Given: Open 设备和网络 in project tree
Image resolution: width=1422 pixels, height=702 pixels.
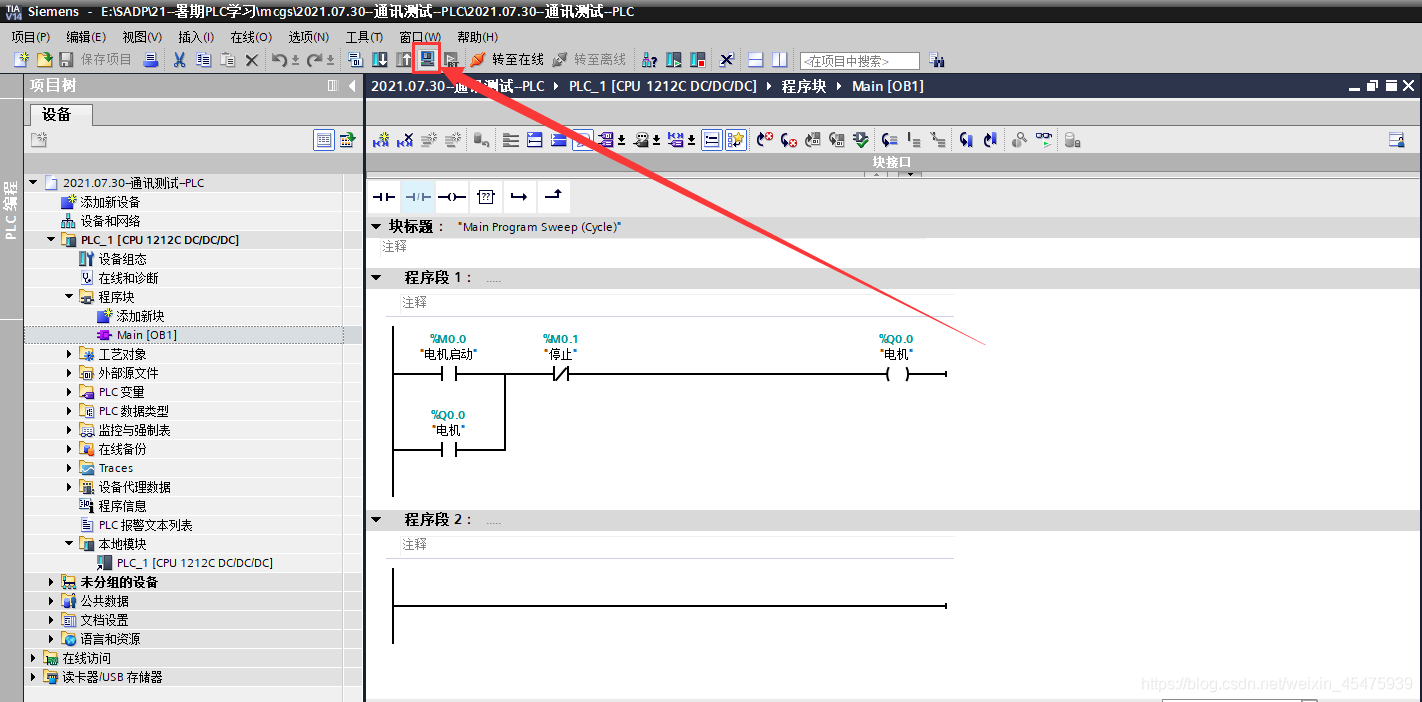Looking at the screenshot, I should click(110, 221).
